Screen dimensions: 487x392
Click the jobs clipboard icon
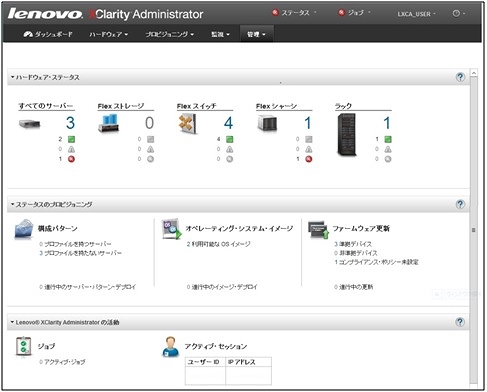pyautogui.click(x=23, y=347)
